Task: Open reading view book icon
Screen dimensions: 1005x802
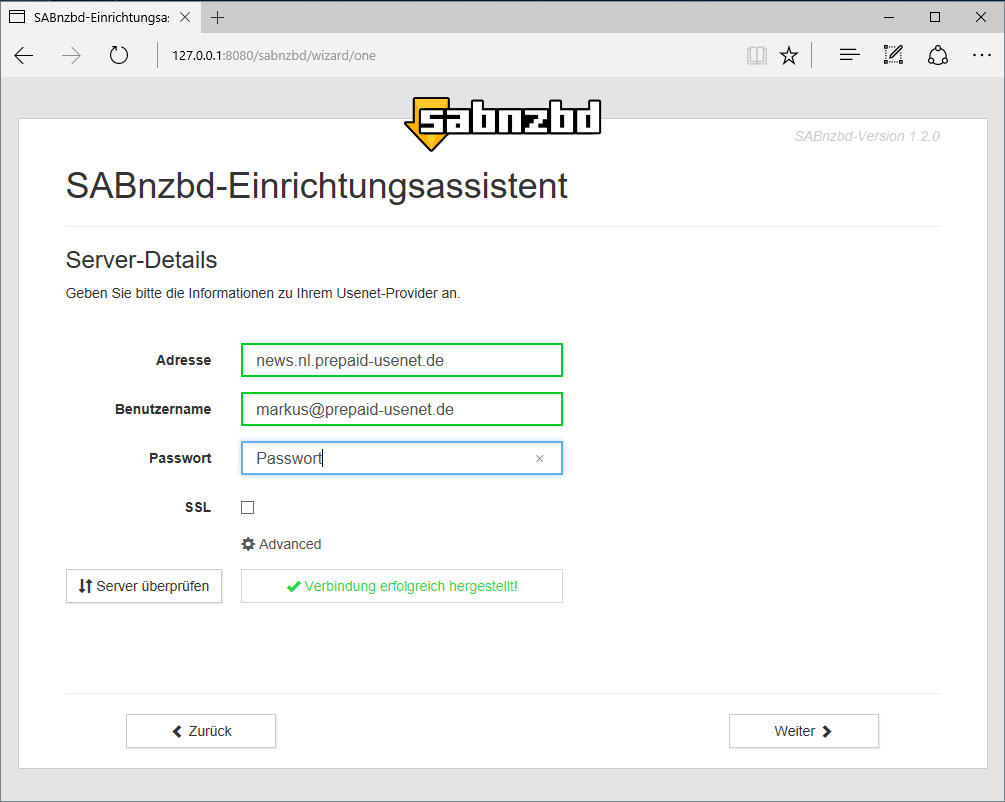Action: pyautogui.click(x=757, y=56)
